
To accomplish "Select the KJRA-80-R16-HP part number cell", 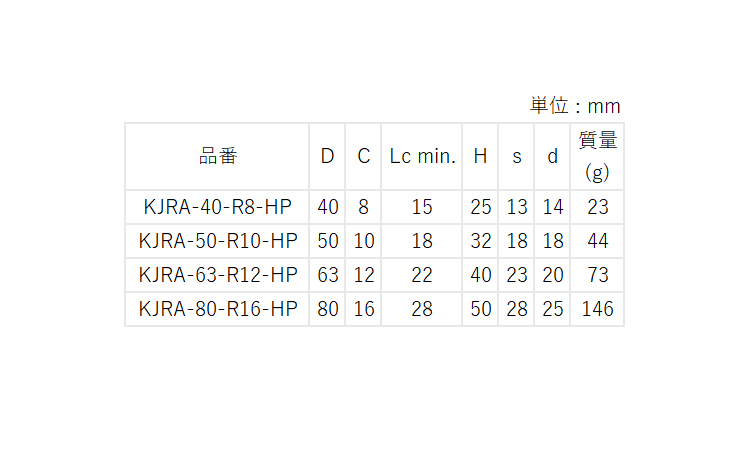I will tap(218, 309).
